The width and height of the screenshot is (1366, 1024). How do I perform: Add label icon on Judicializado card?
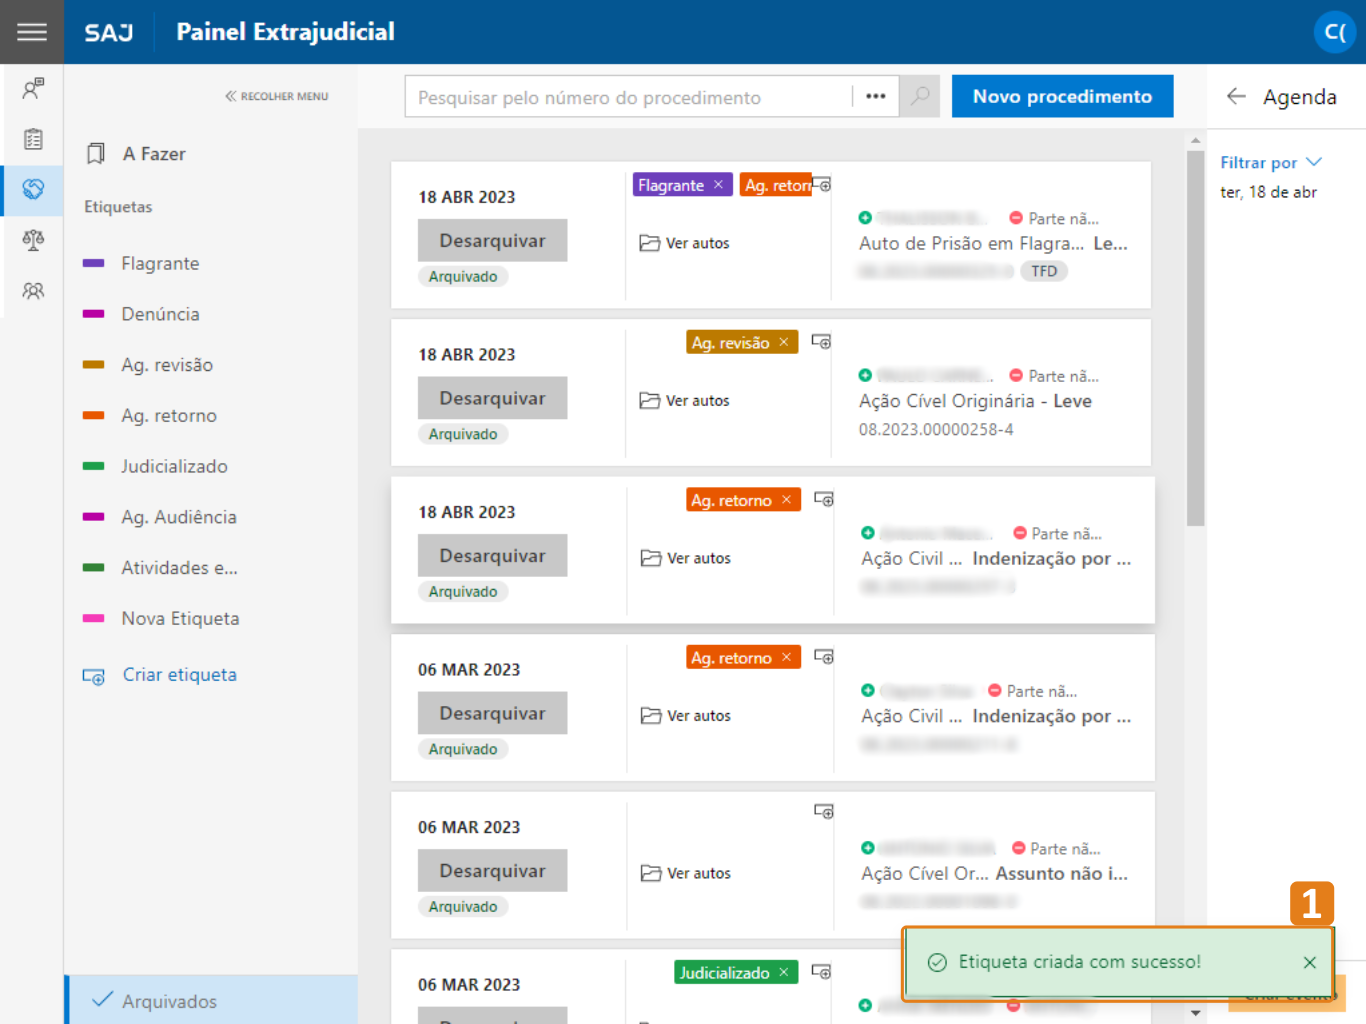[x=821, y=972]
